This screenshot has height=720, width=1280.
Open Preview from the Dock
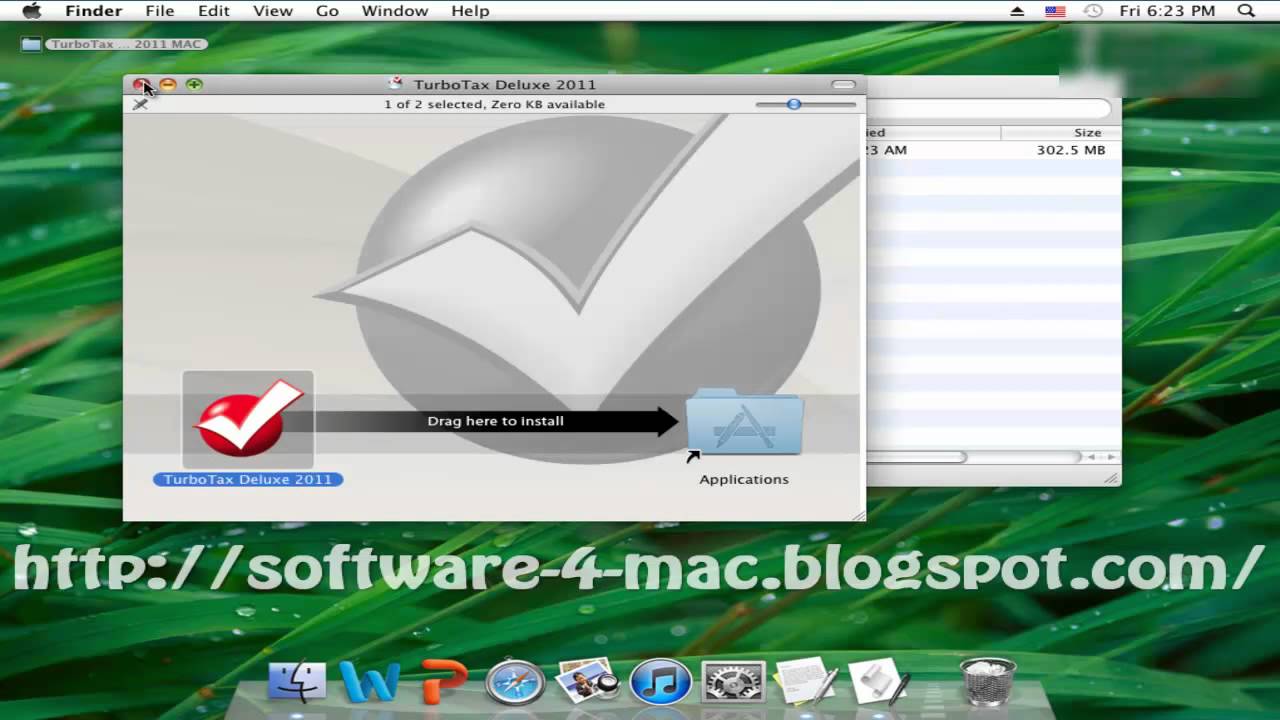pos(587,681)
